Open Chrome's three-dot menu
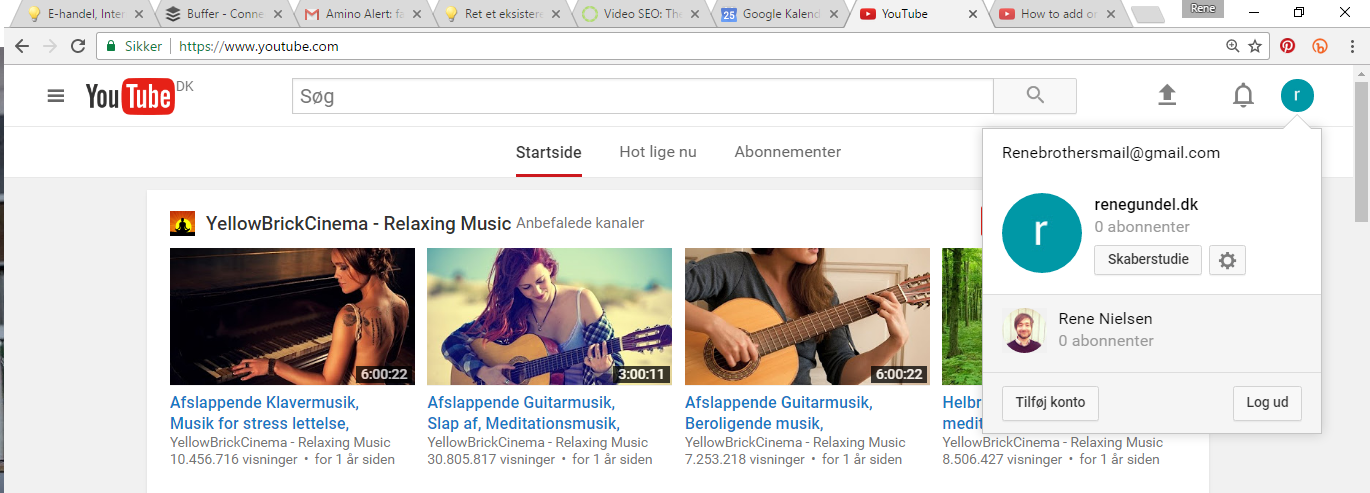Screen dimensions: 1370x493 click(1352, 46)
